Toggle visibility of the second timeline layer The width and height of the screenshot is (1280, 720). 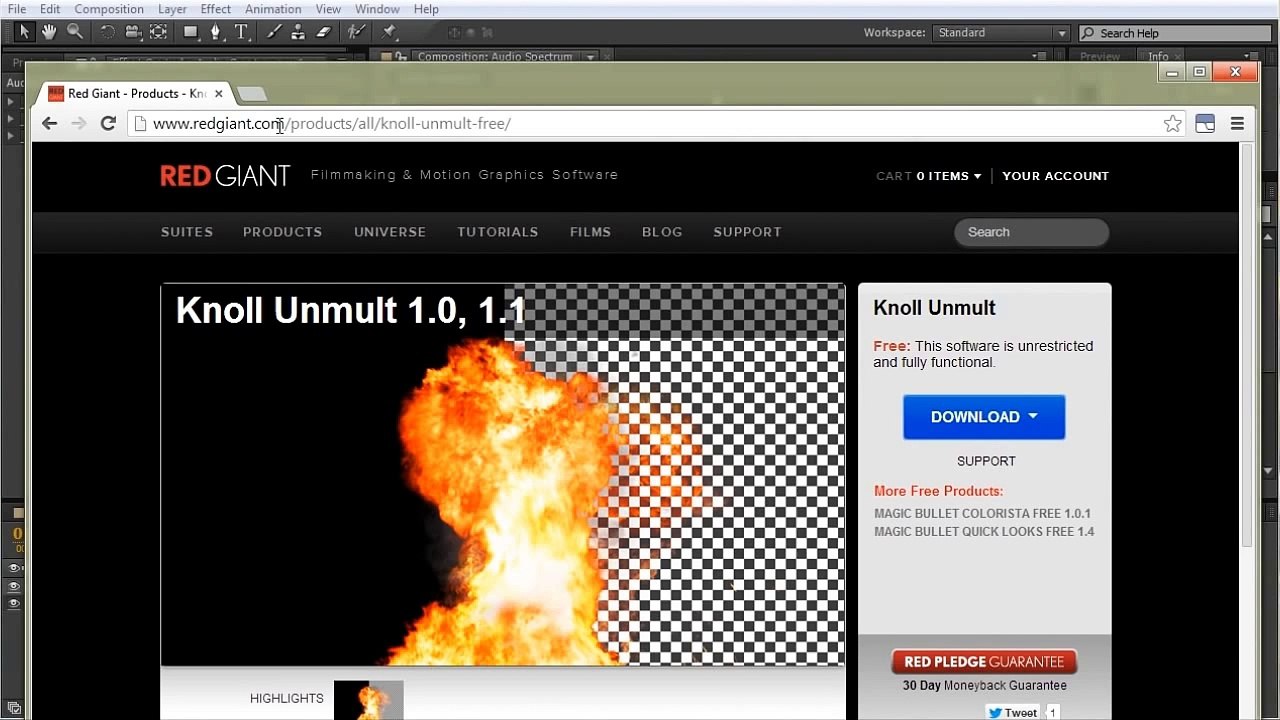14,586
